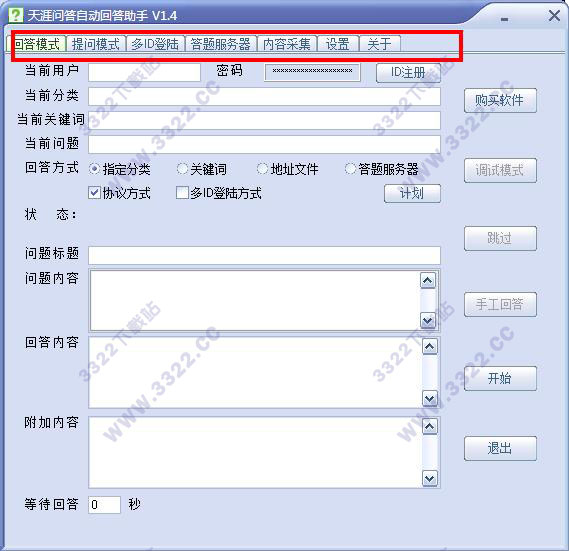Open the 内容采集 tab
The width and height of the screenshot is (569, 551).
coord(287,44)
